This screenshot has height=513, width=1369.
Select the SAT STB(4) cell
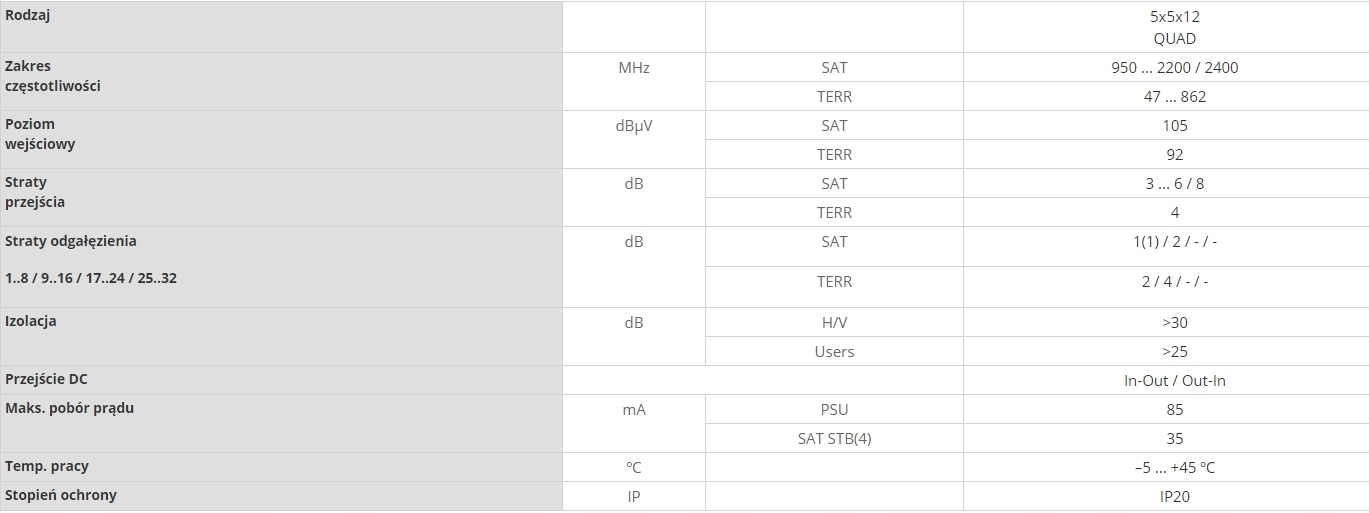pyautogui.click(x=834, y=439)
